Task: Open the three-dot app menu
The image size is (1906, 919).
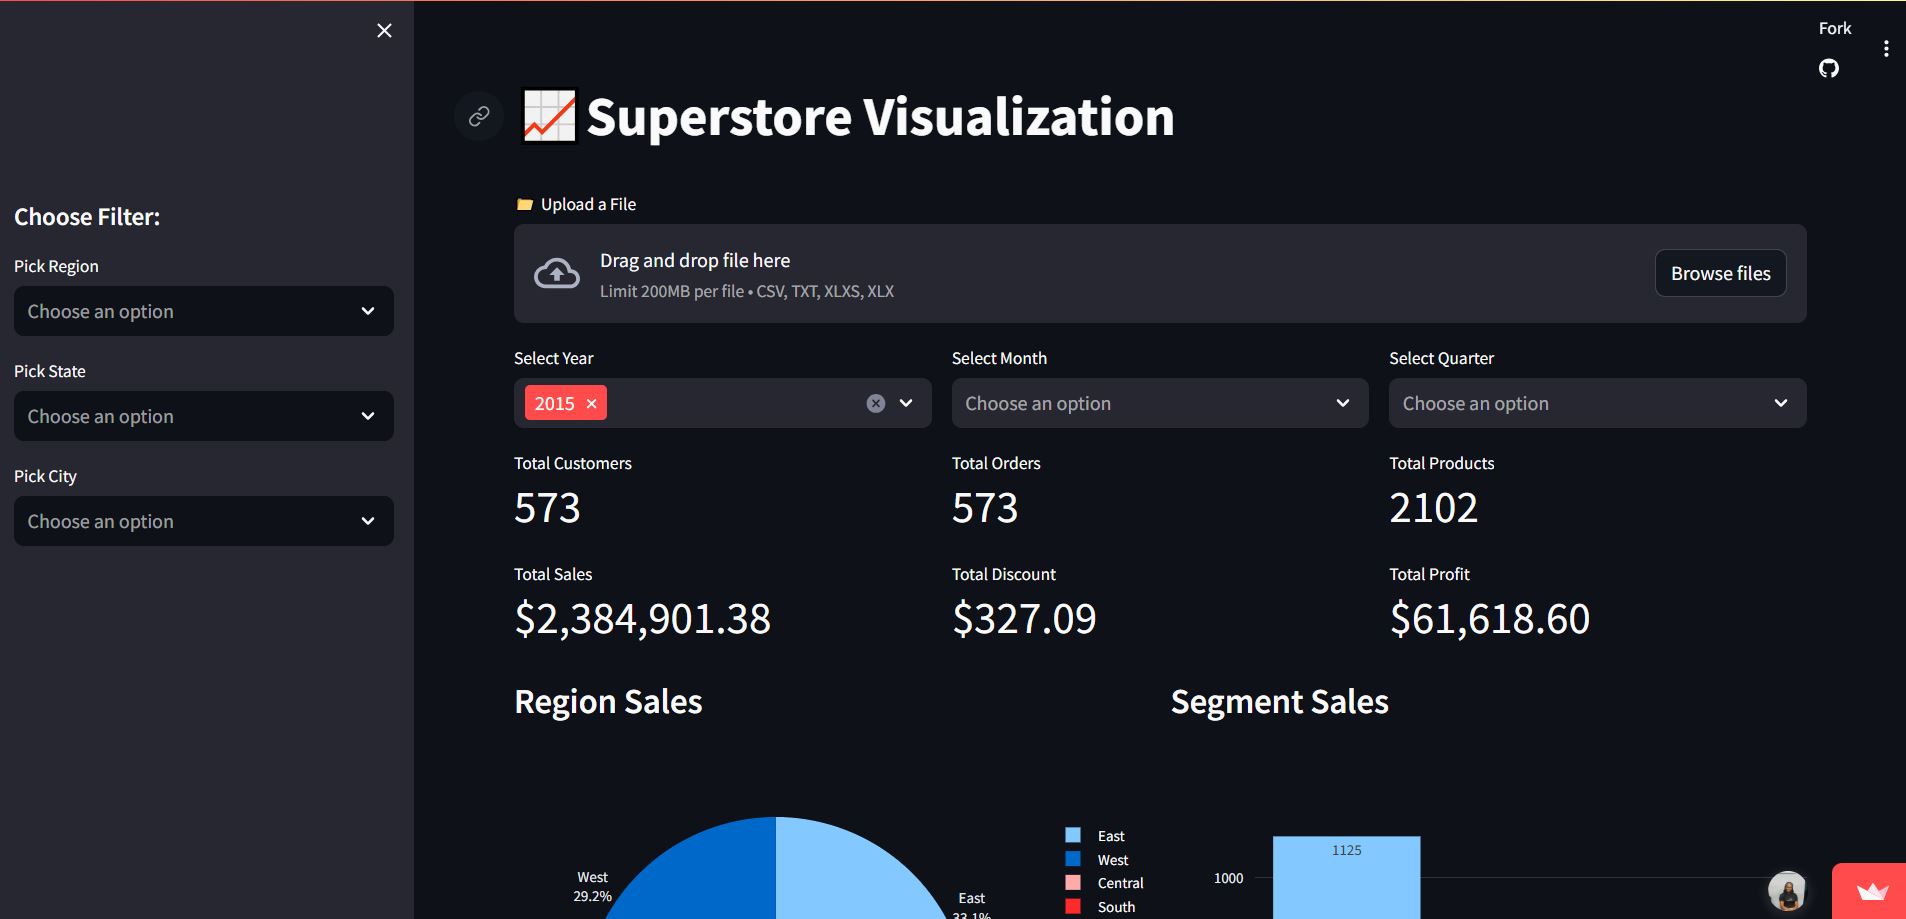Action: pyautogui.click(x=1886, y=48)
